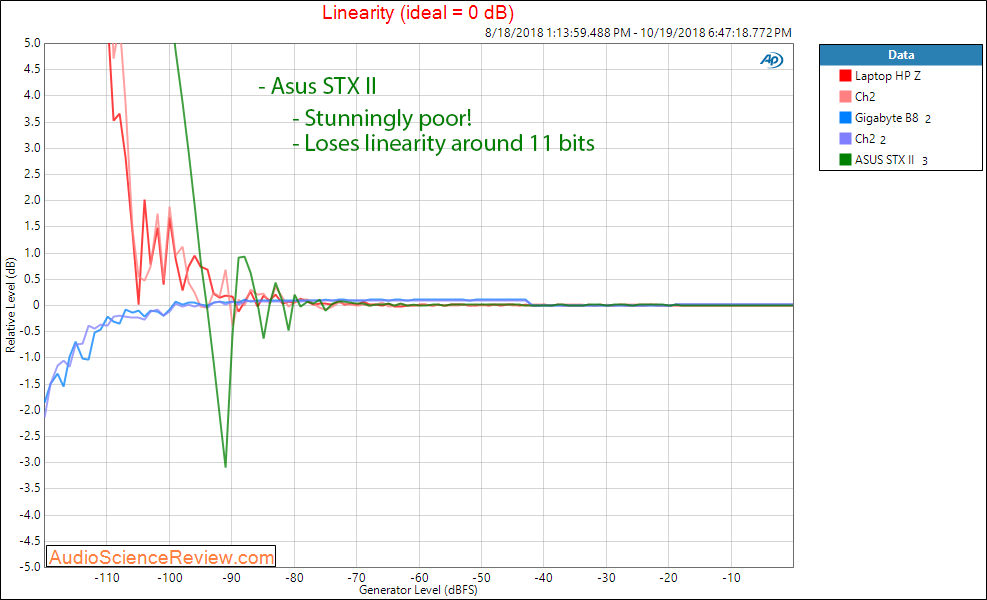987x600 pixels.
Task: Click the 'Ch2' label beside the purple swatch
Action: coord(865,139)
